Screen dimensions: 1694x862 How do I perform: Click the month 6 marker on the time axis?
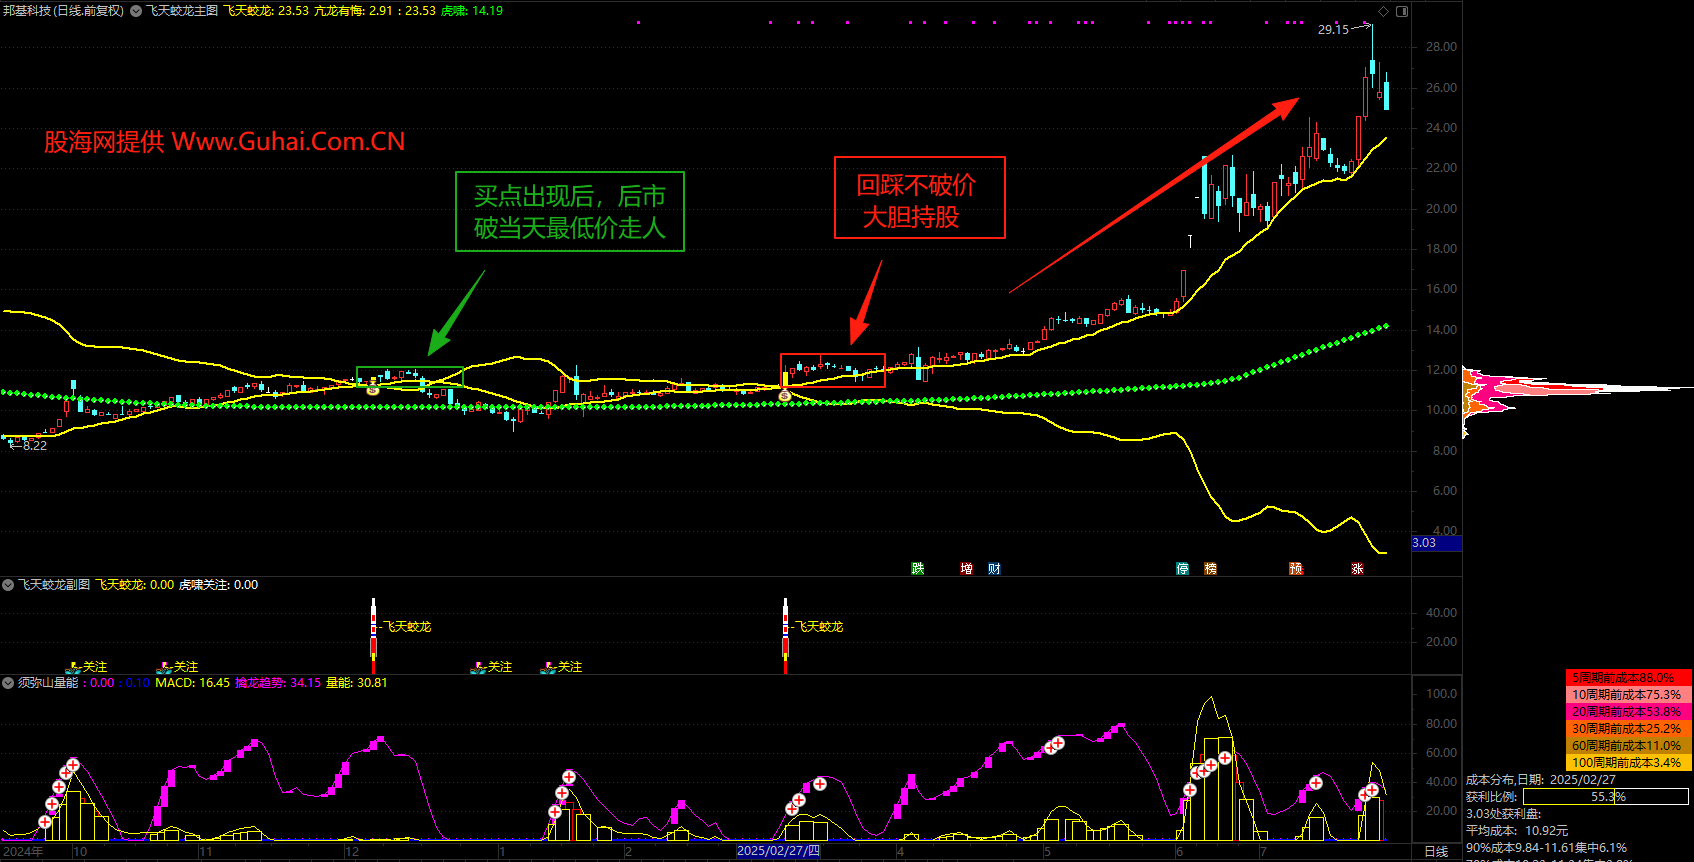tap(1179, 852)
